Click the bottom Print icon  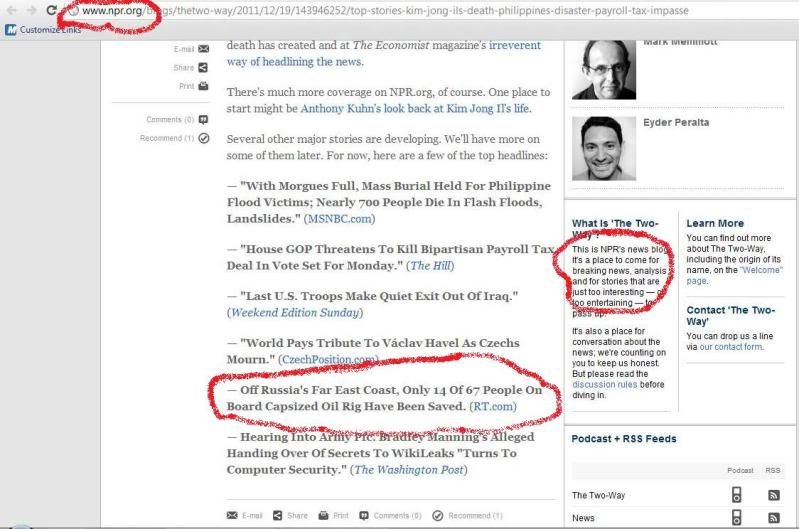(323, 515)
